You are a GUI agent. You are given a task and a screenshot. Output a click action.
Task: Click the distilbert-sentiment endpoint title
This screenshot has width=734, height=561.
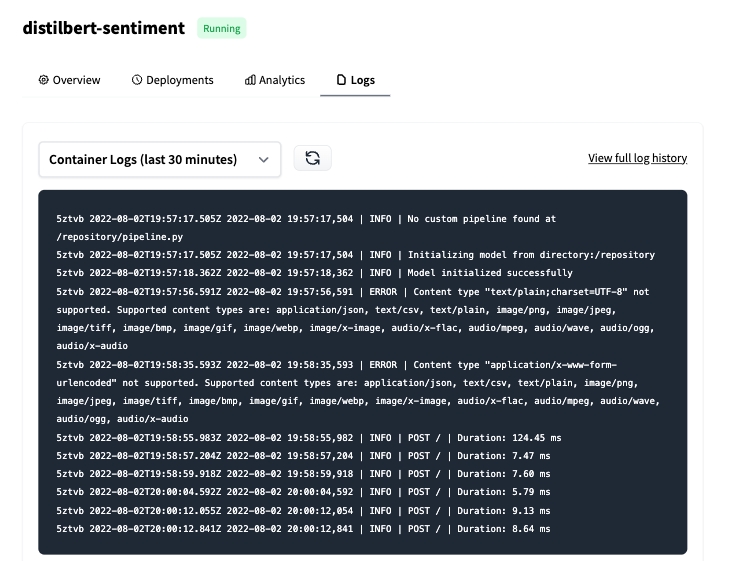[104, 28]
